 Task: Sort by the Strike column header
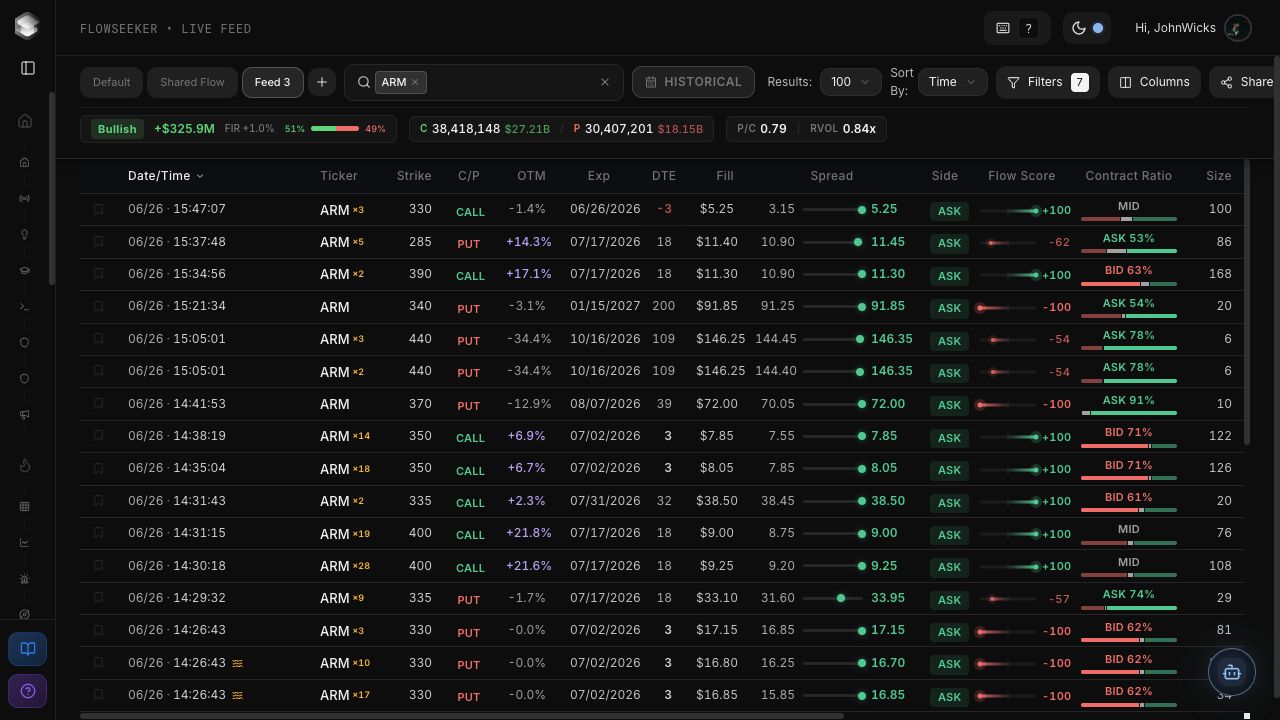click(x=414, y=176)
